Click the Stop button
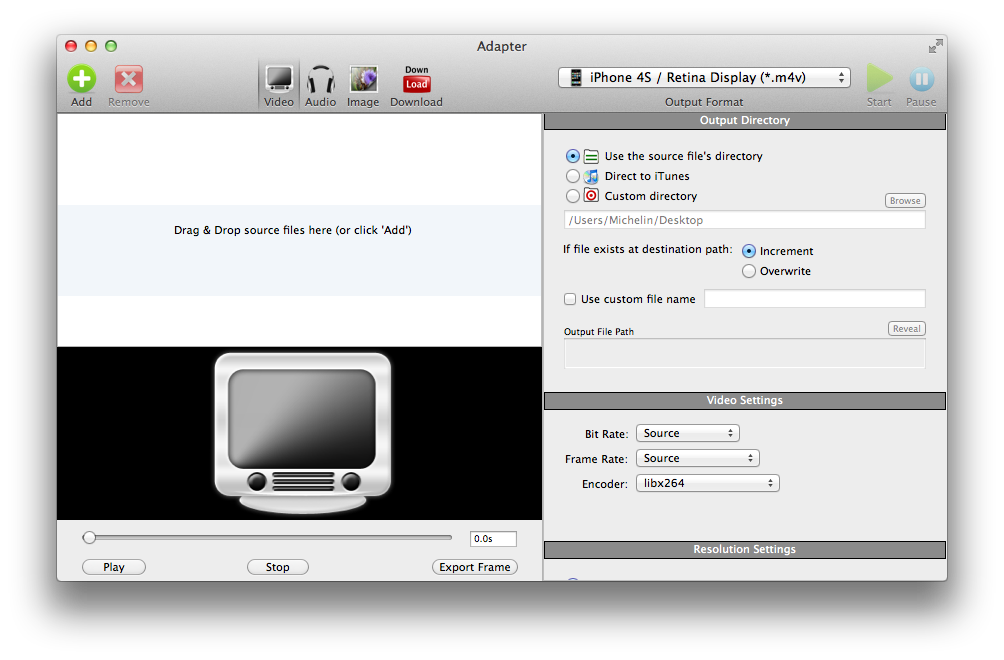Viewport: 1004px width, 660px height. [x=278, y=567]
